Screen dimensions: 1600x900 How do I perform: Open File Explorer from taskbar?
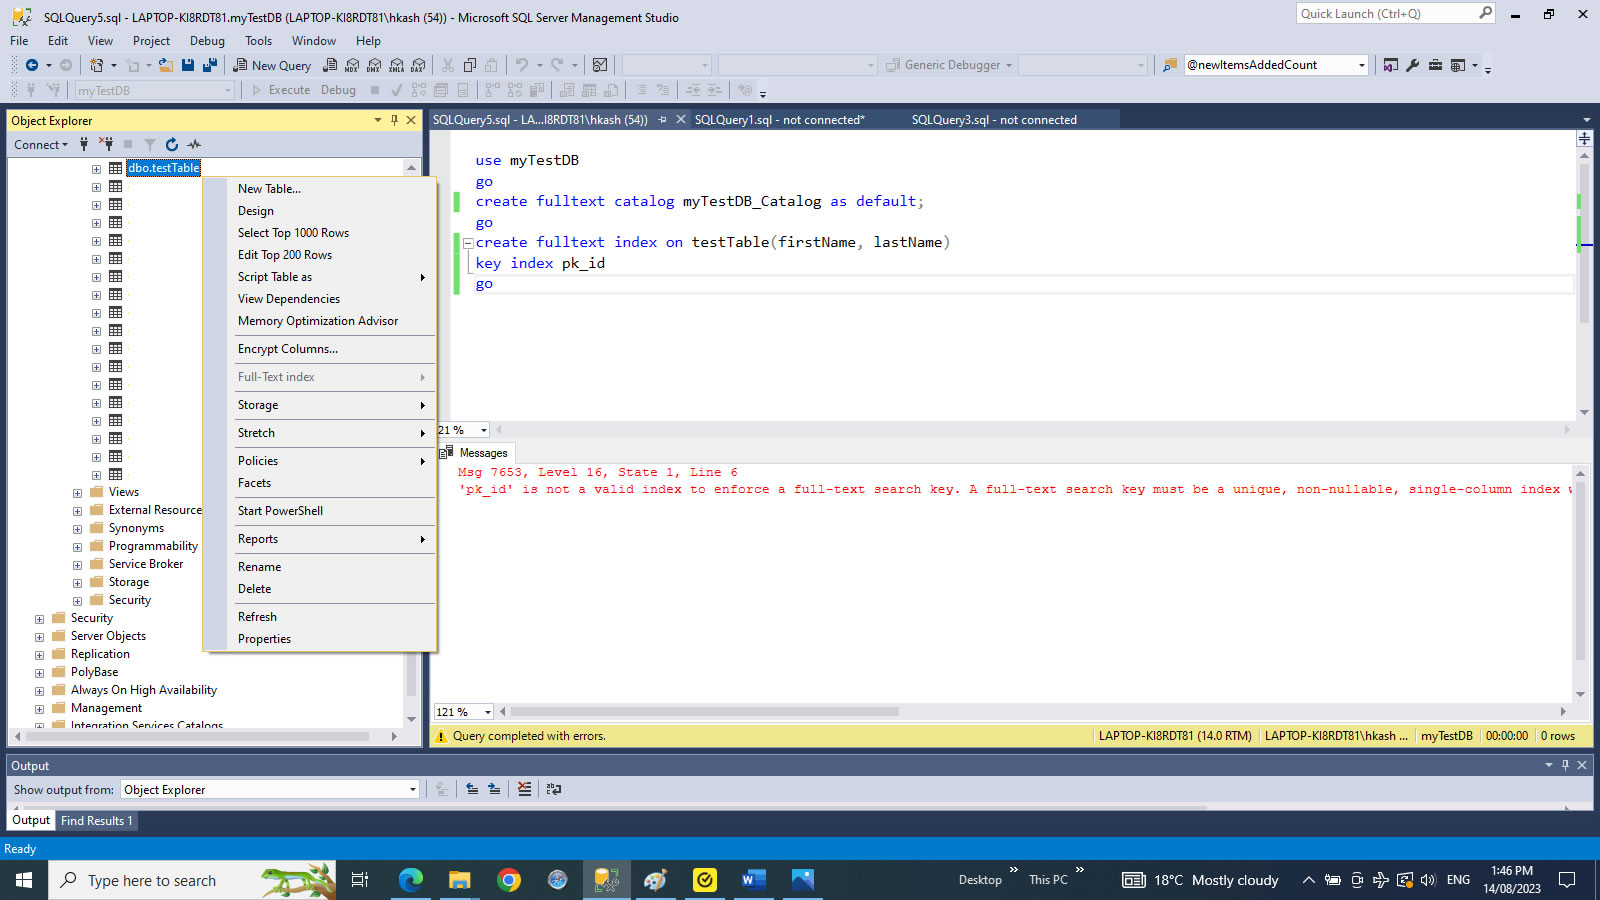tap(460, 880)
